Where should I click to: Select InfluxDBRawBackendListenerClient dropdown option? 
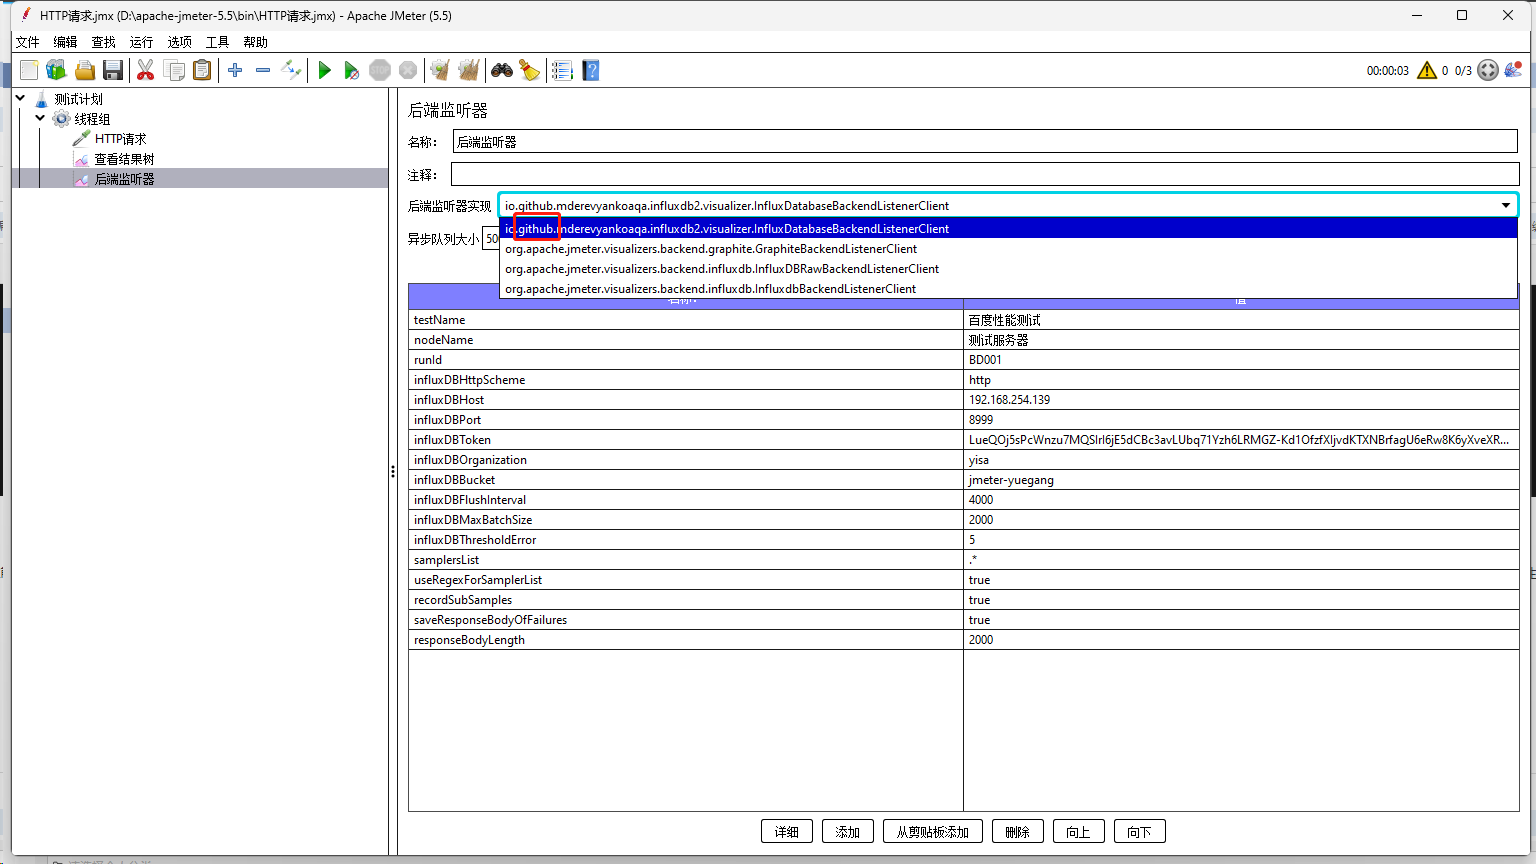[x=1008, y=269]
